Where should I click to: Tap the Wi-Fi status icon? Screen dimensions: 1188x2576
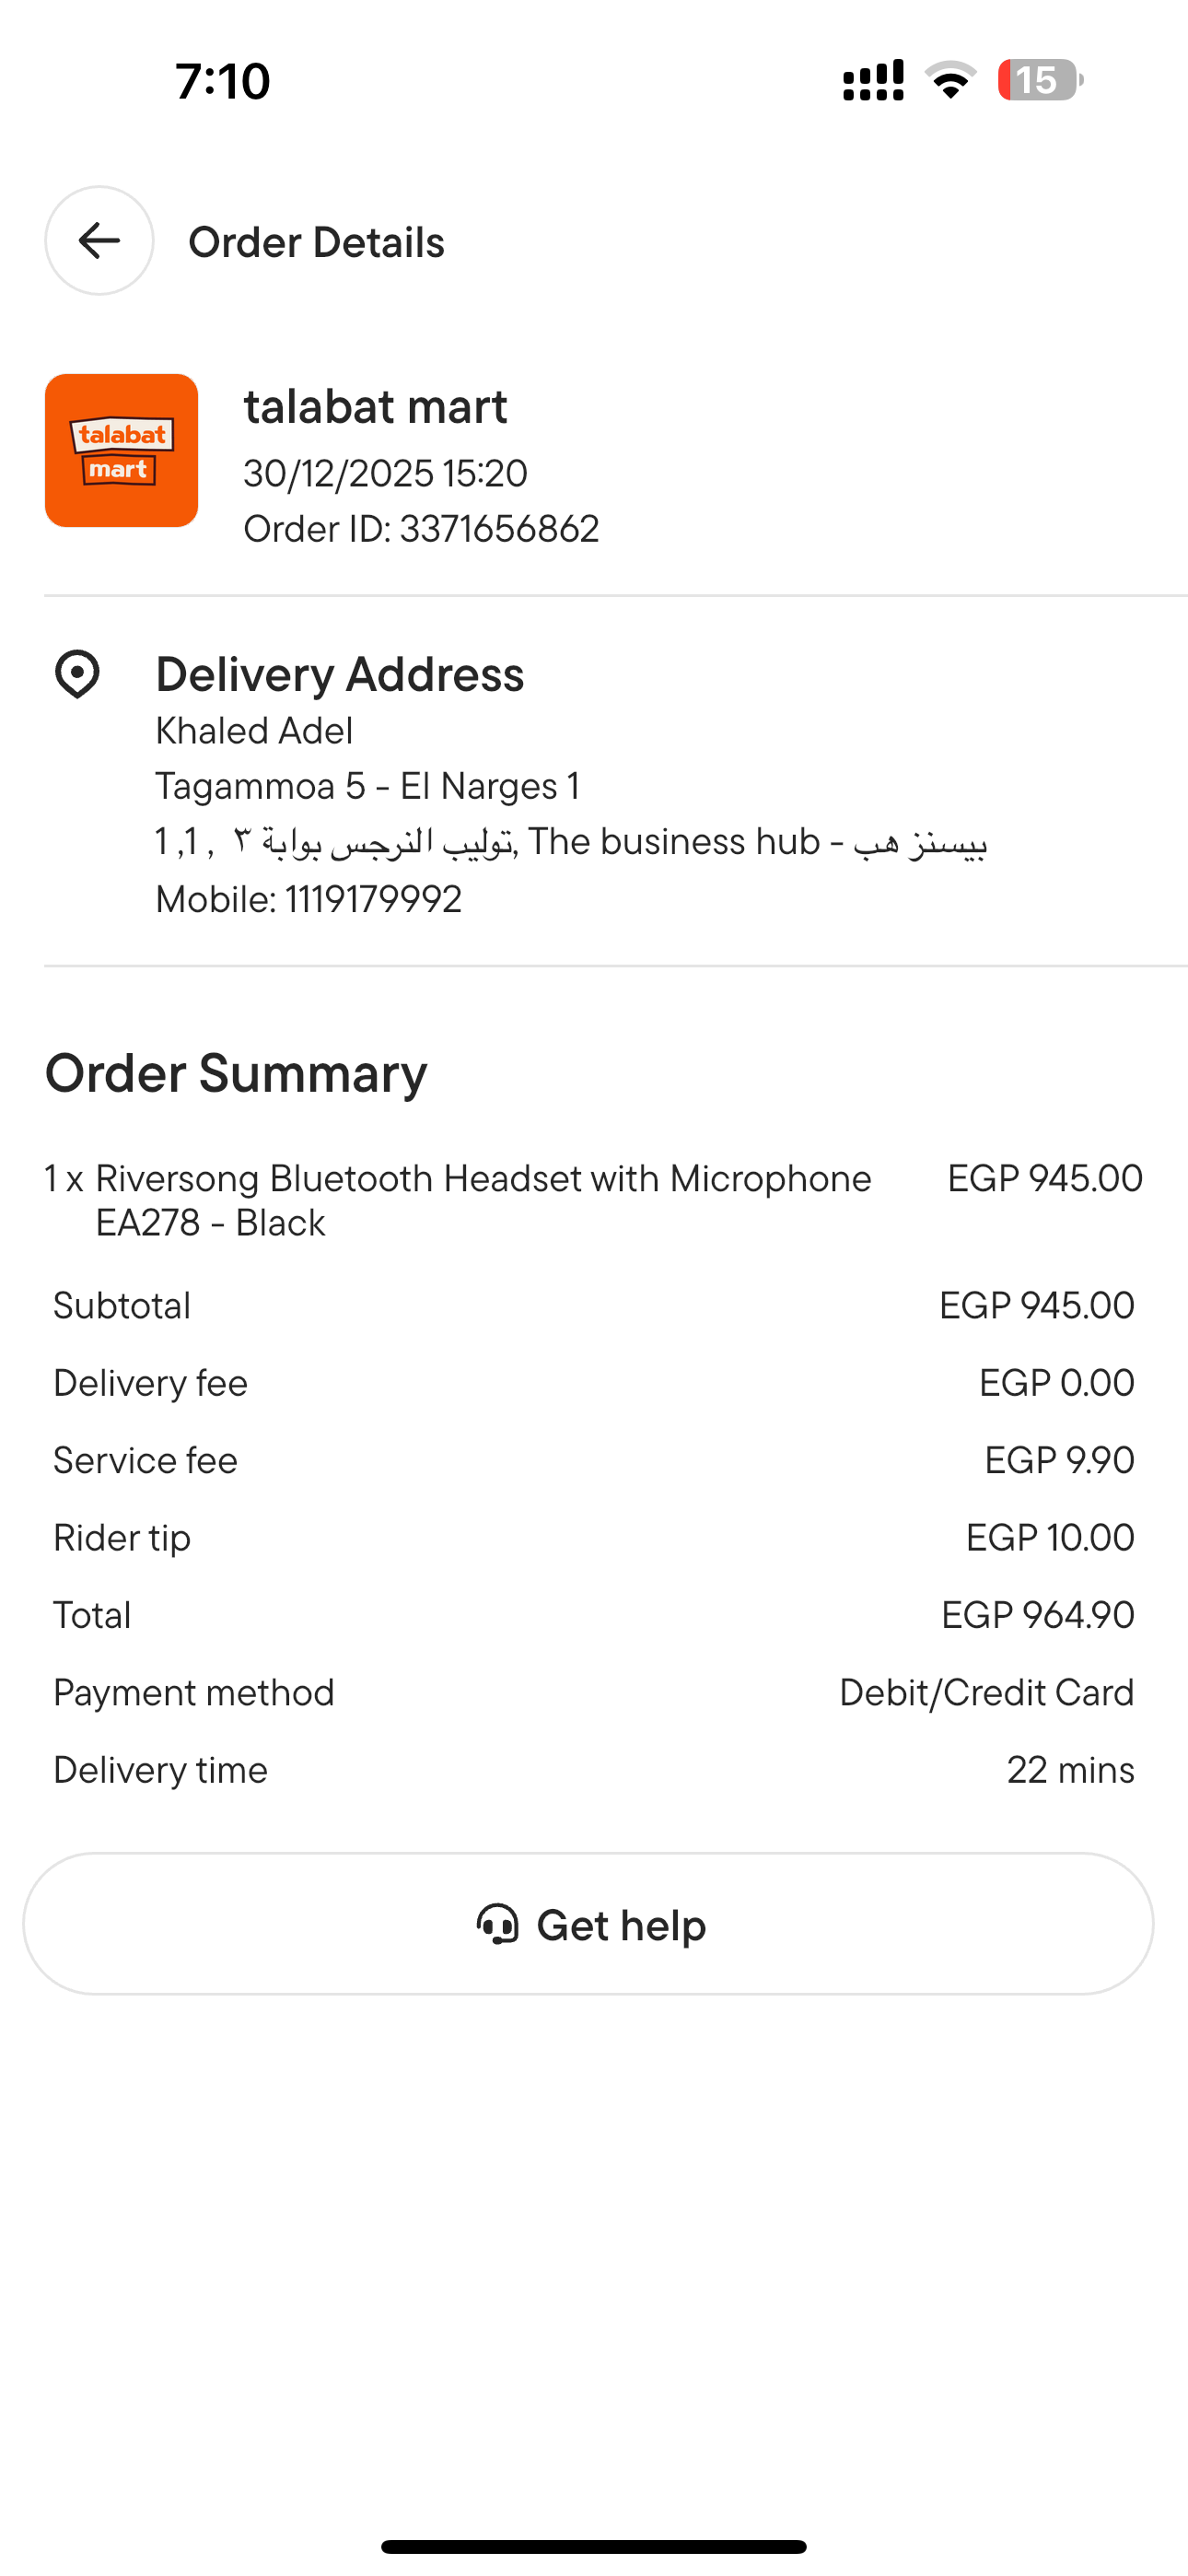[950, 80]
